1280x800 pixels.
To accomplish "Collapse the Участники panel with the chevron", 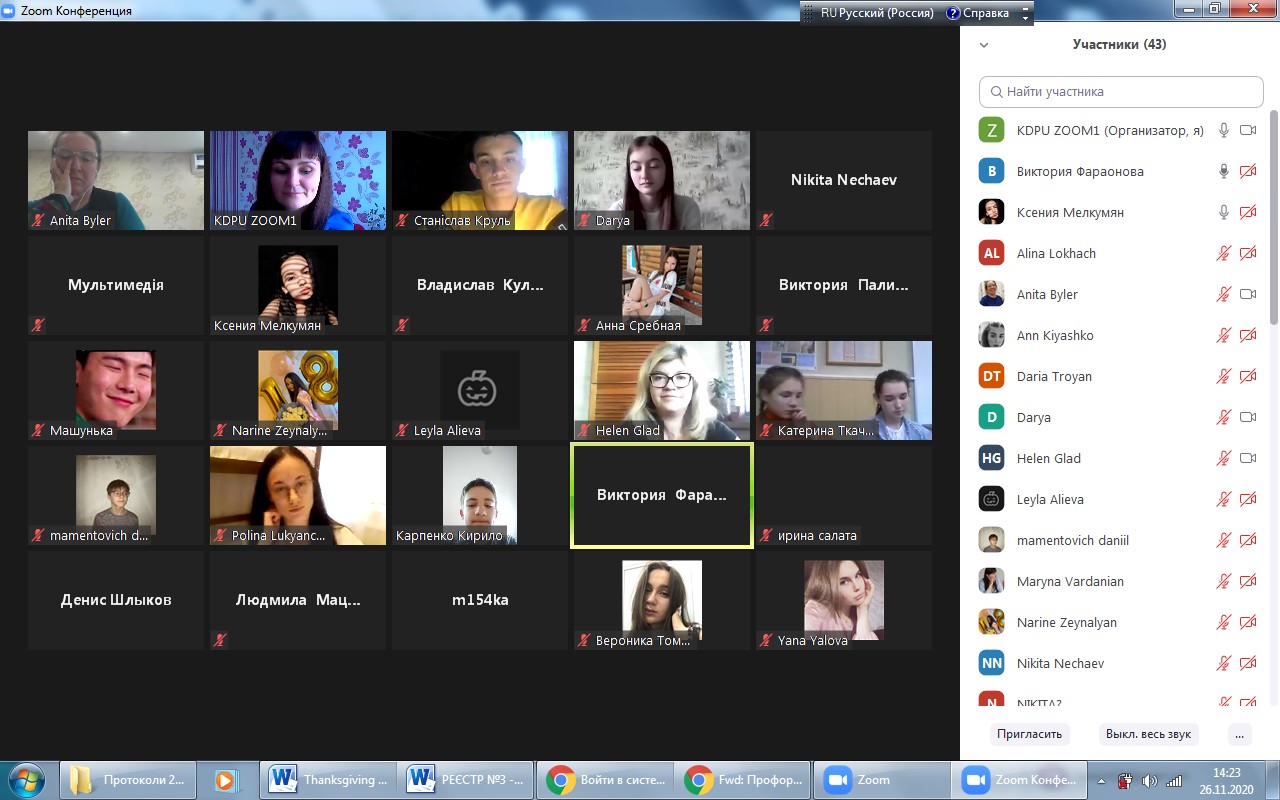I will point(984,45).
